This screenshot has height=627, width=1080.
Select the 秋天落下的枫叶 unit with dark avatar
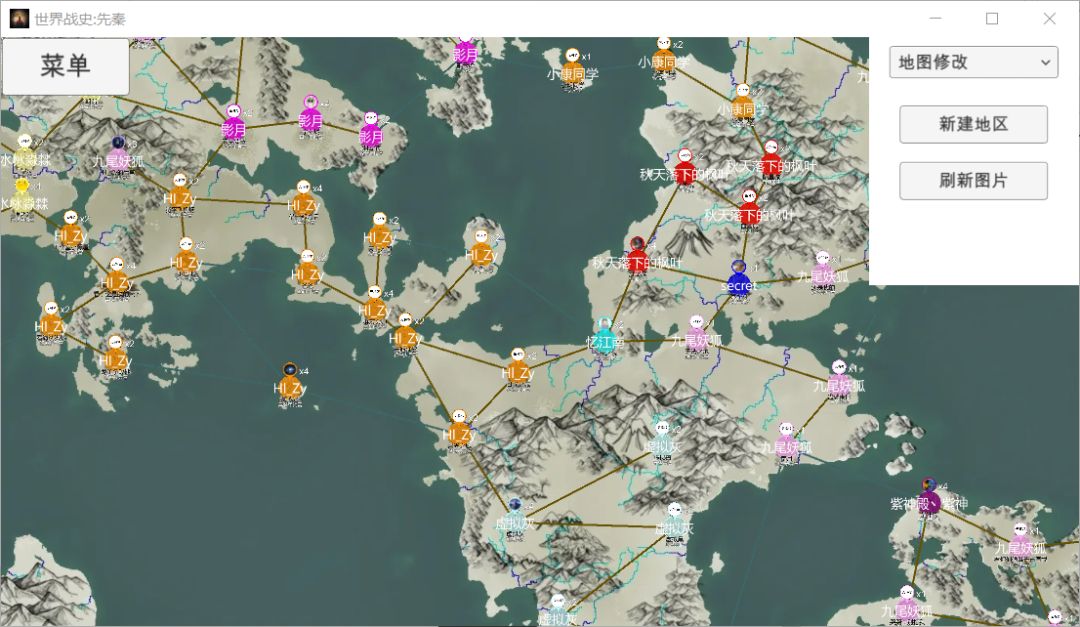click(x=637, y=256)
